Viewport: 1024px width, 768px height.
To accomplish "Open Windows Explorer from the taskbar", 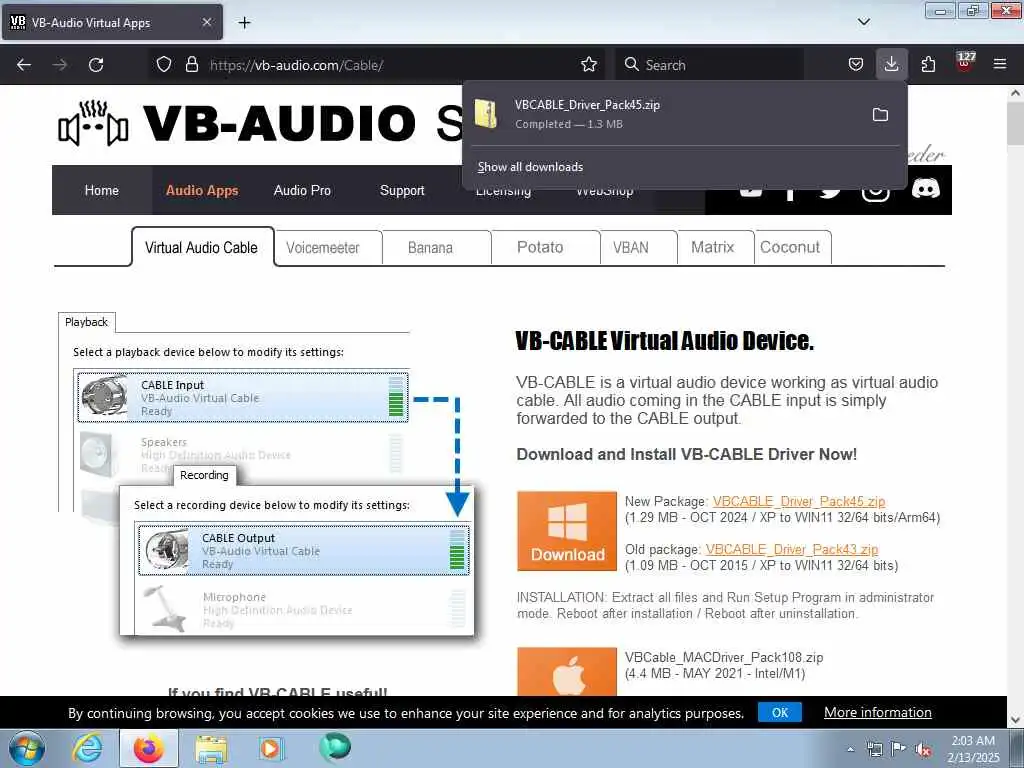I will pos(211,749).
